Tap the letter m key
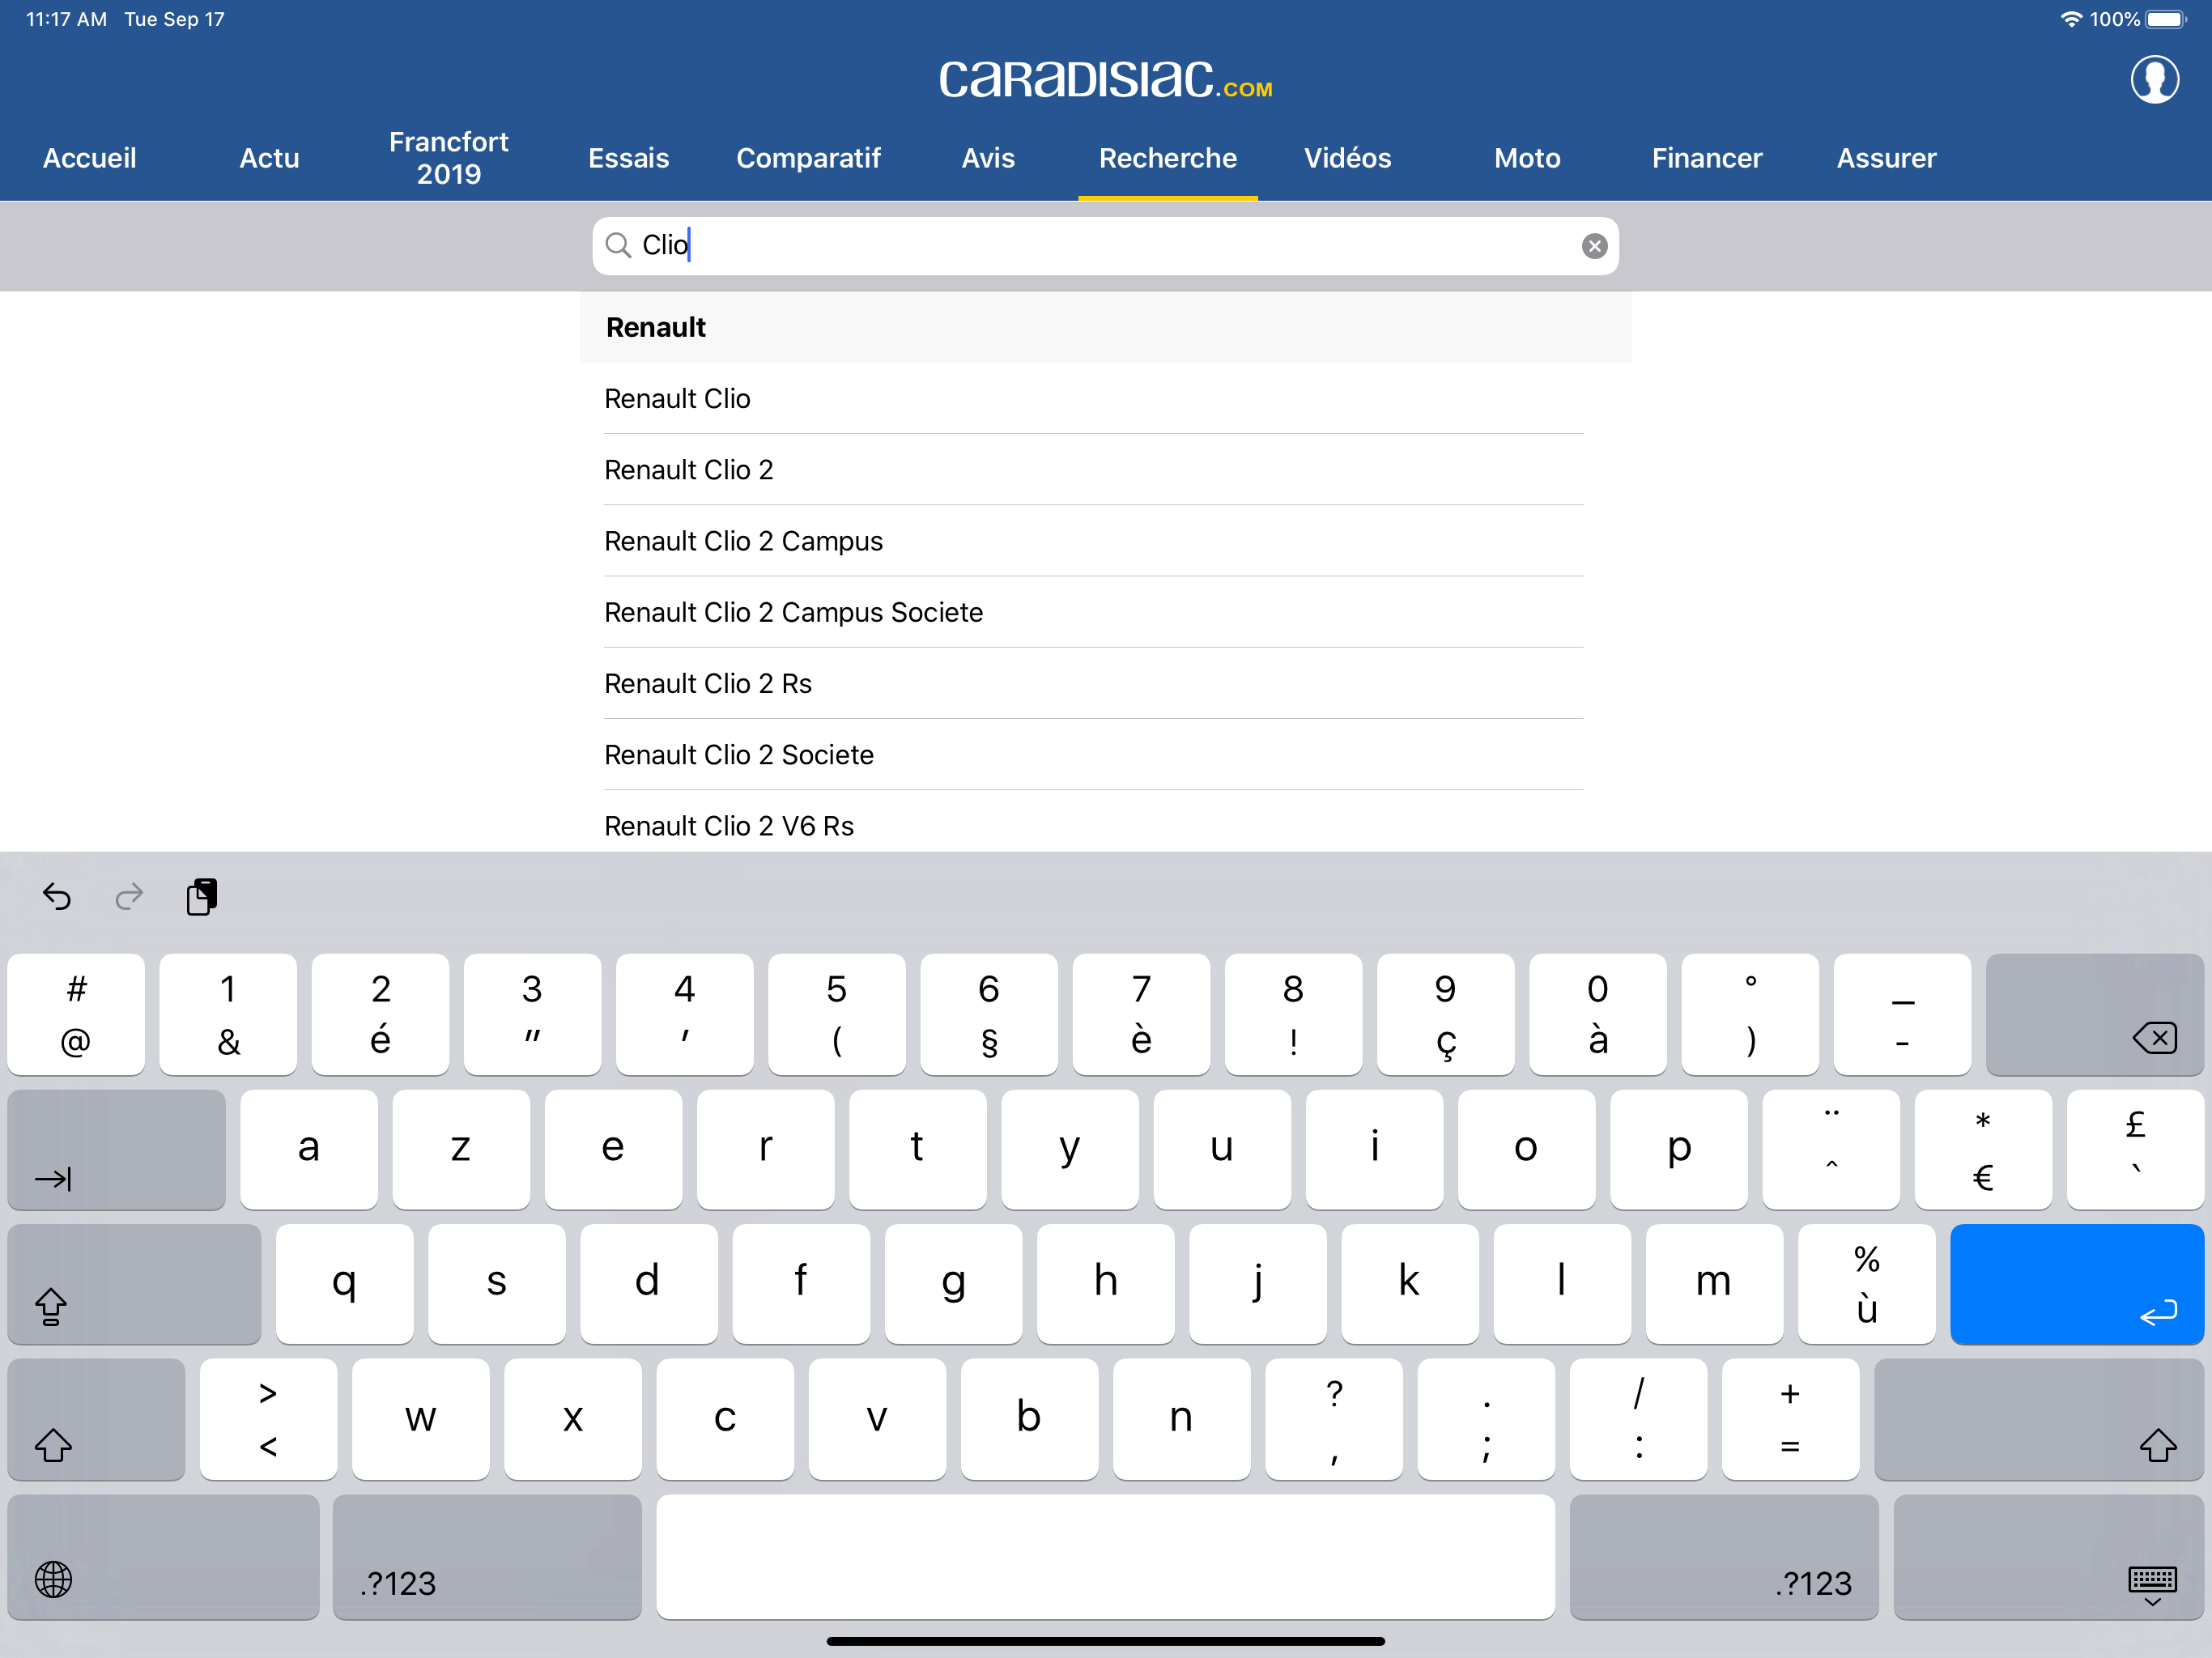 pos(1714,1284)
